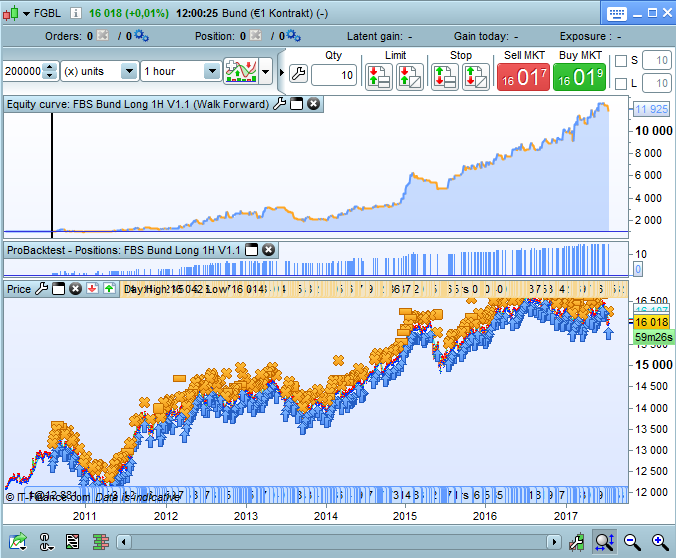This screenshot has width=676, height=558.
Task: Collapse the trading panel with triangle arrow
Action: tap(282, 72)
